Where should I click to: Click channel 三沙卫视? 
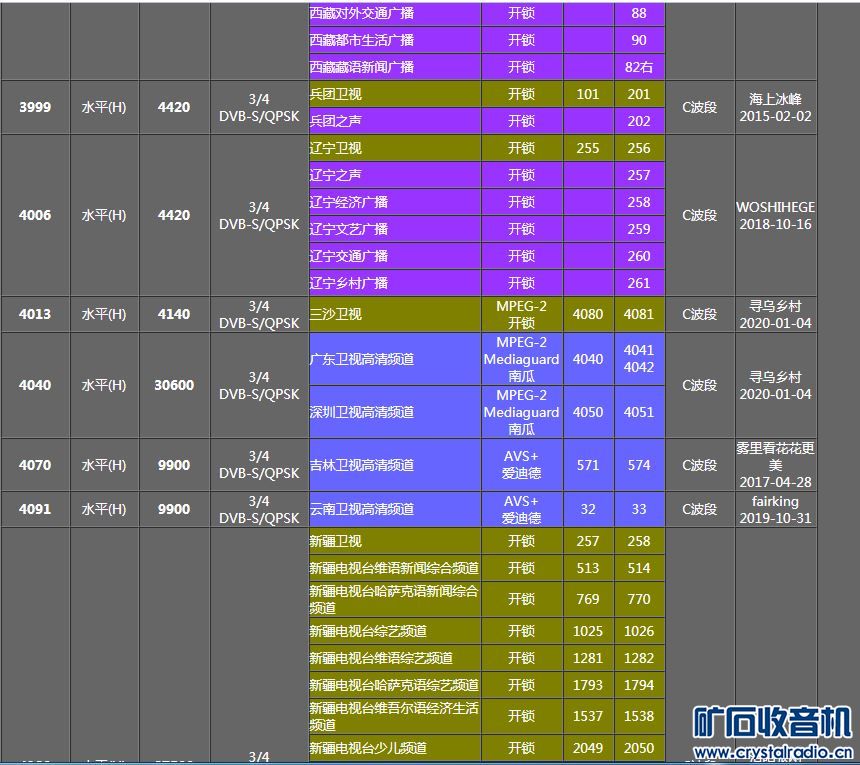[x=395, y=314]
